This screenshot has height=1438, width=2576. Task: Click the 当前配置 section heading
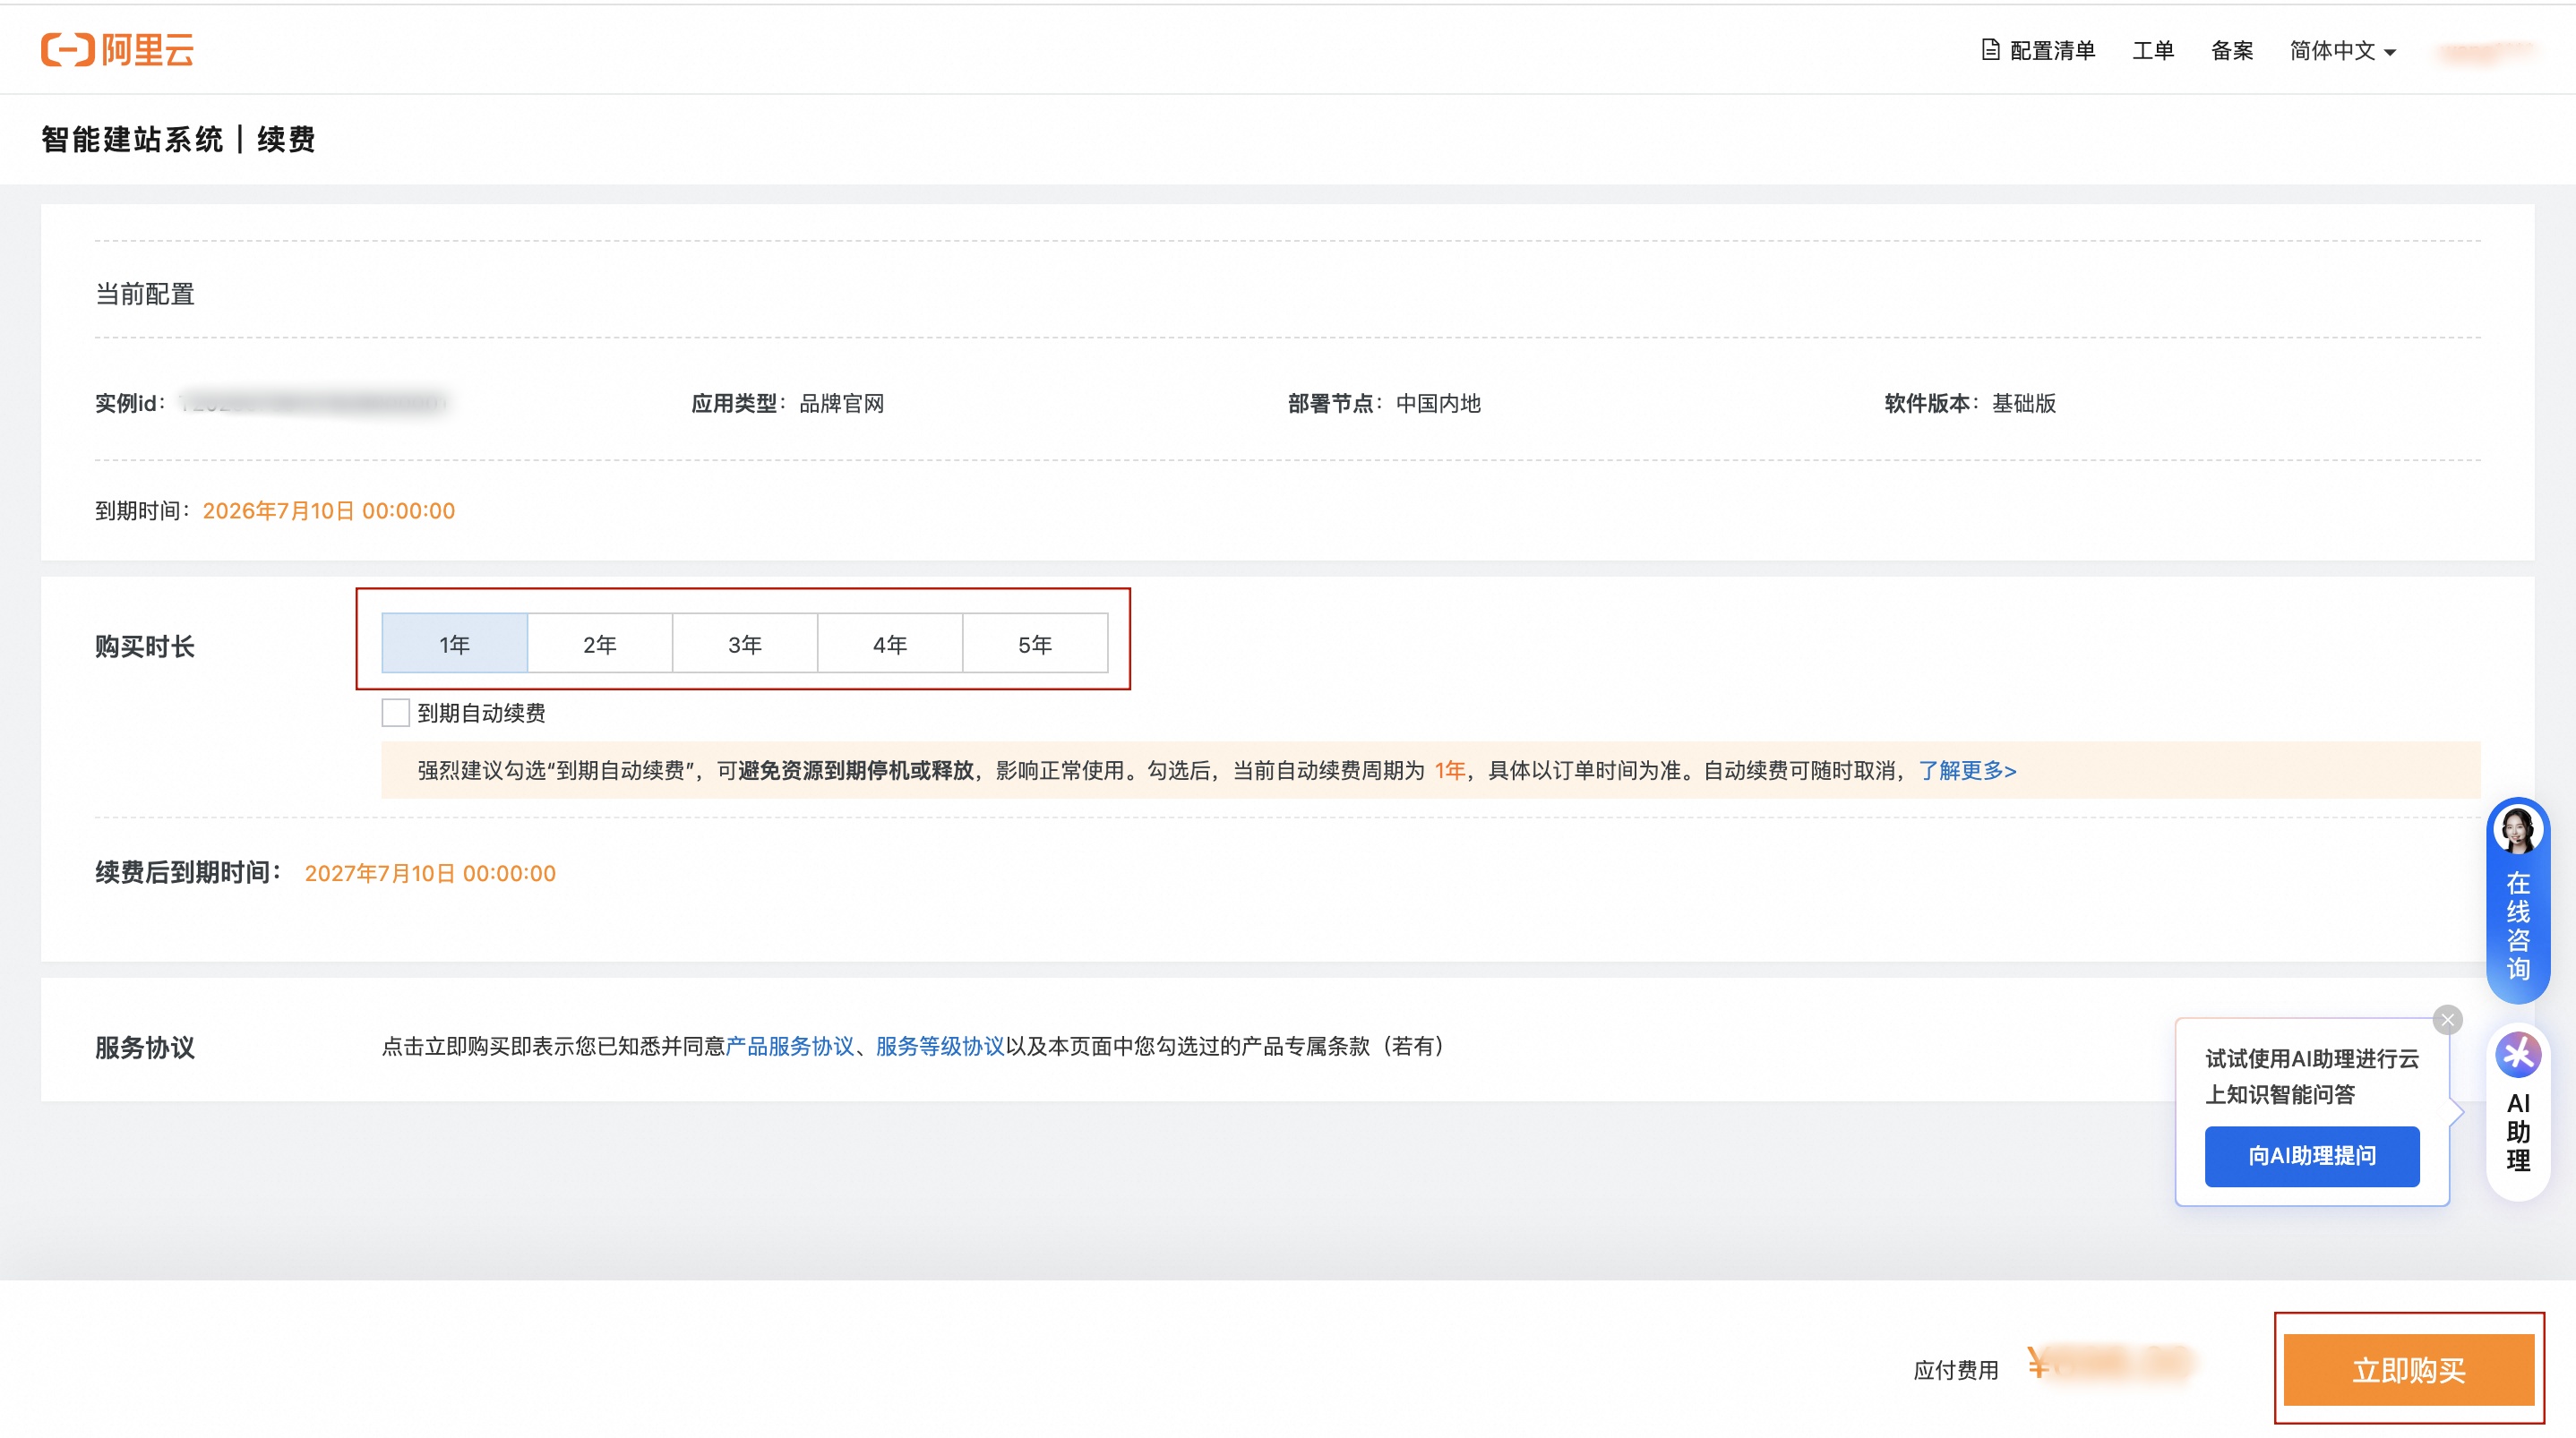click(145, 294)
